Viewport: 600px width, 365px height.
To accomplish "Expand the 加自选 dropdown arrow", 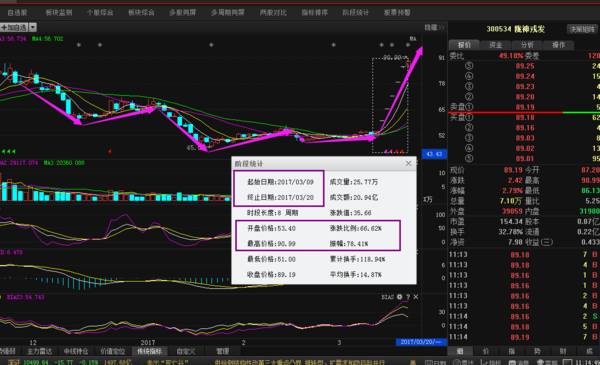I will (33, 27).
